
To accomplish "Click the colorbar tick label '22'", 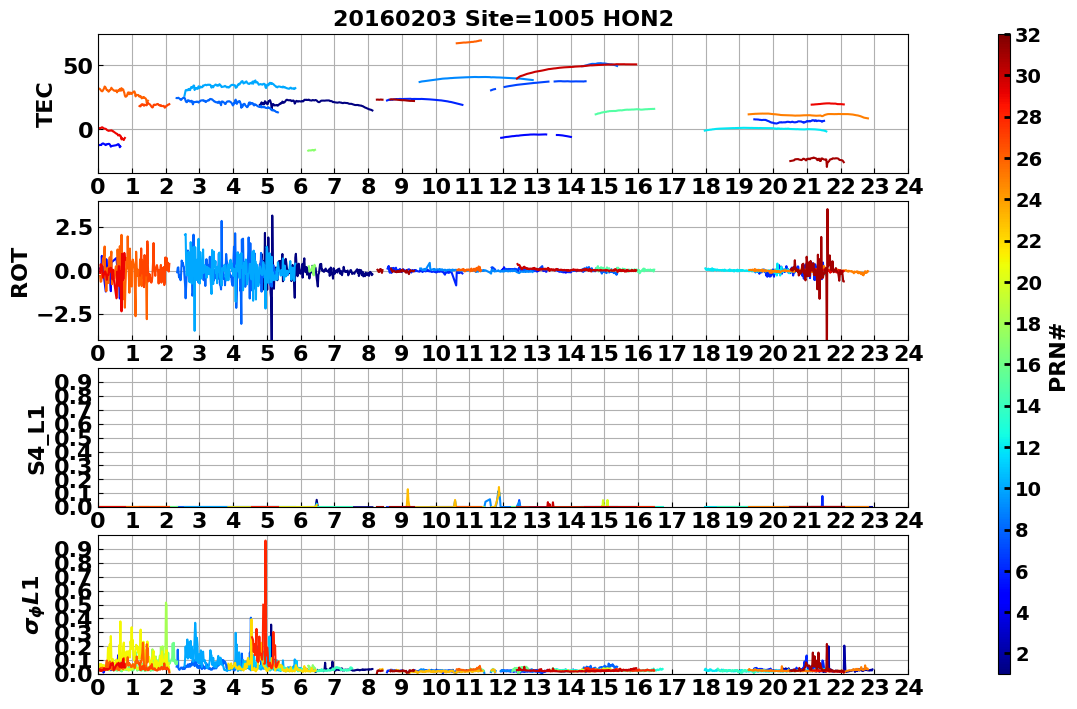I will 1028,241.
